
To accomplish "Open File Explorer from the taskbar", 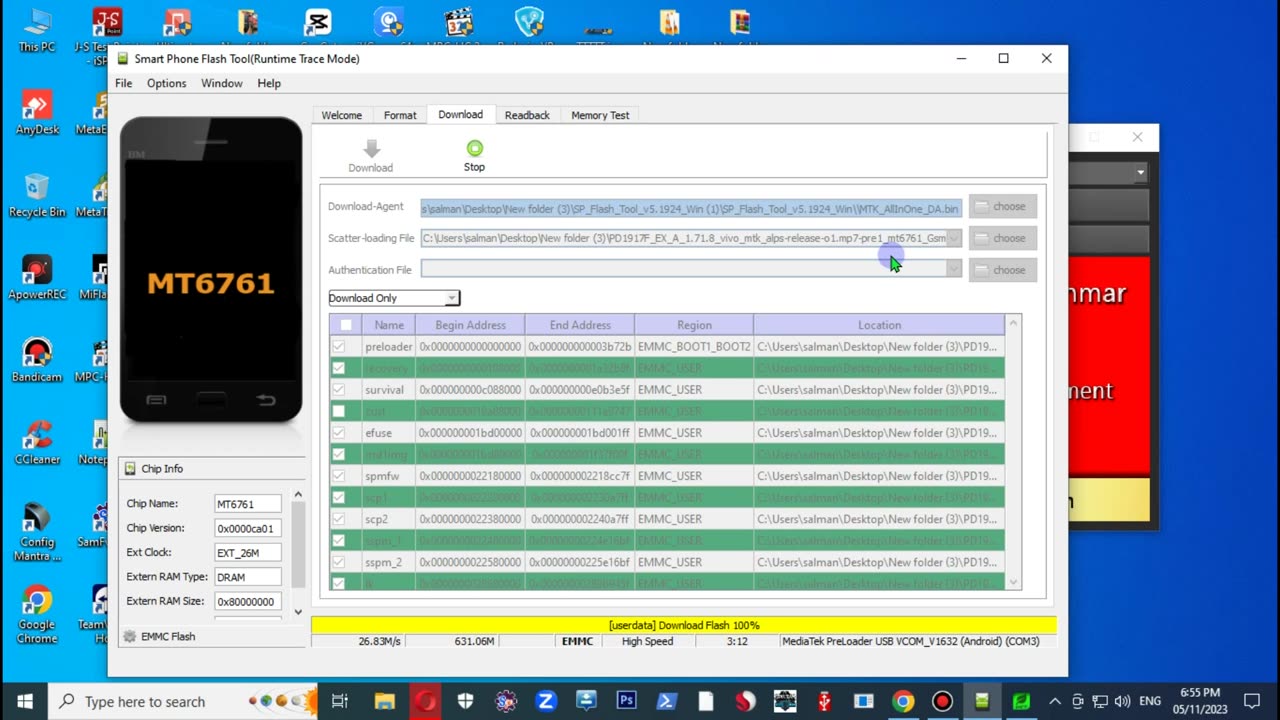I will click(x=385, y=701).
